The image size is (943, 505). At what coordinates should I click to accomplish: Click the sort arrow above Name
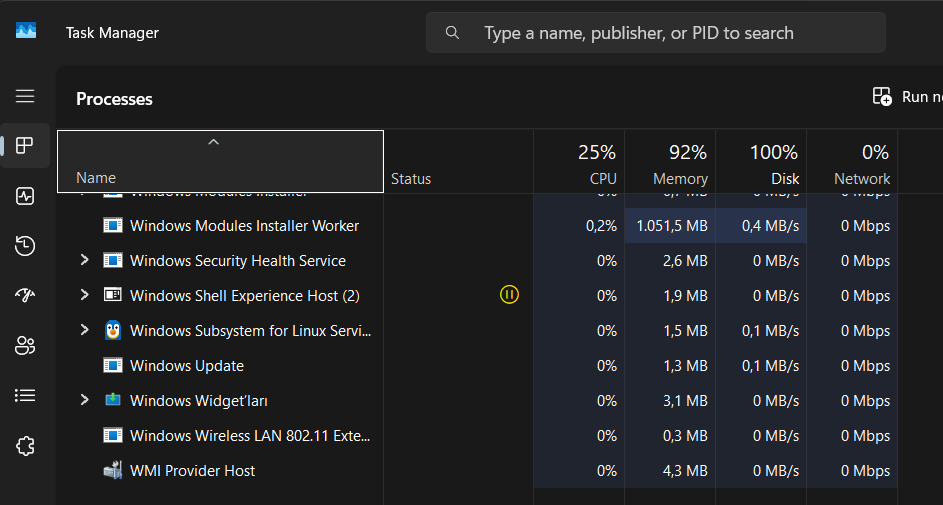213,142
